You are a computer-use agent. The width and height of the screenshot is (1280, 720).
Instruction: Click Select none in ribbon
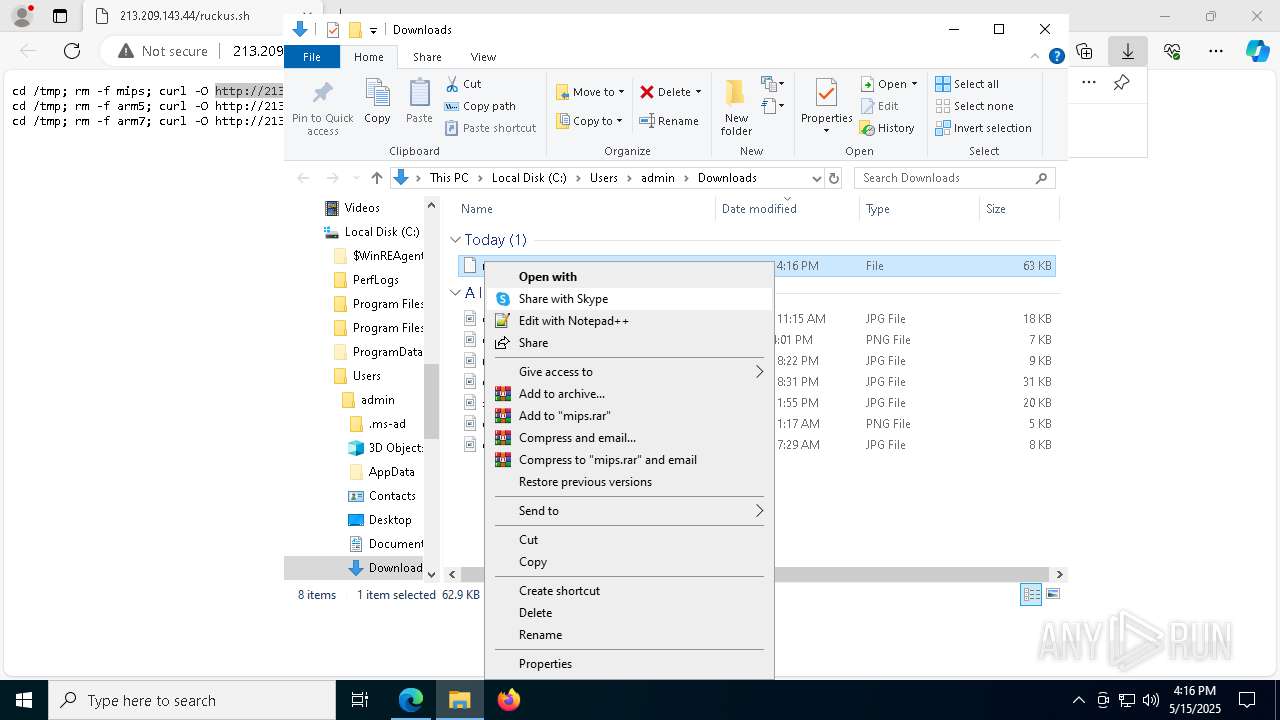pos(974,106)
